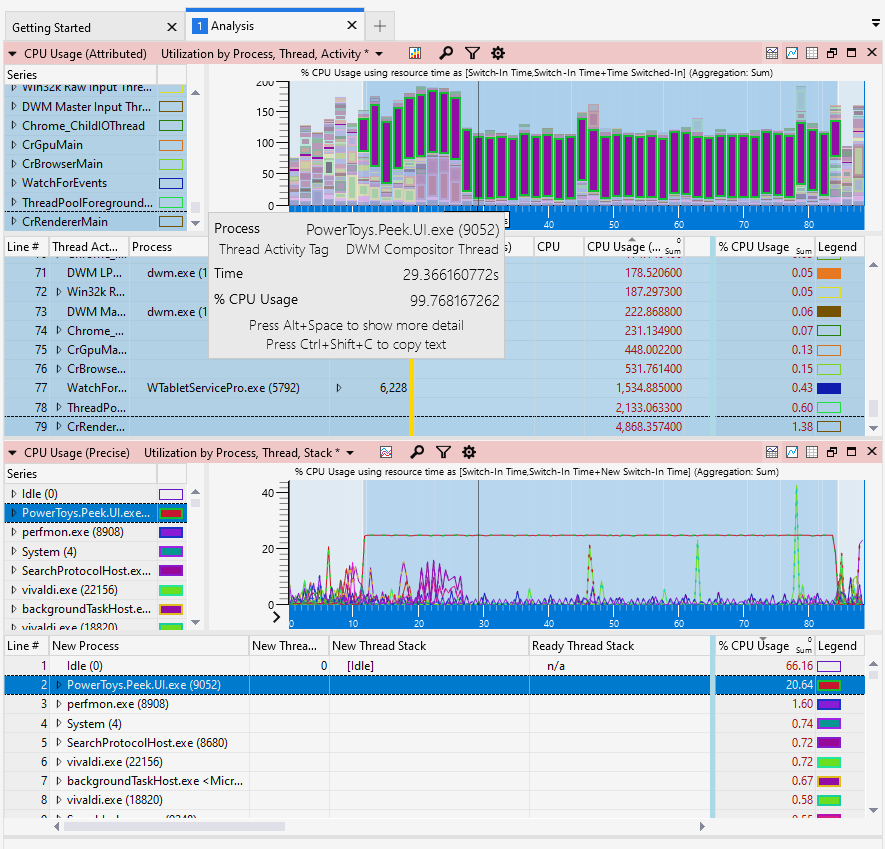Click the search magnifier in CPU Usage (Attributed) header
The width and height of the screenshot is (885, 849).
pos(446,54)
